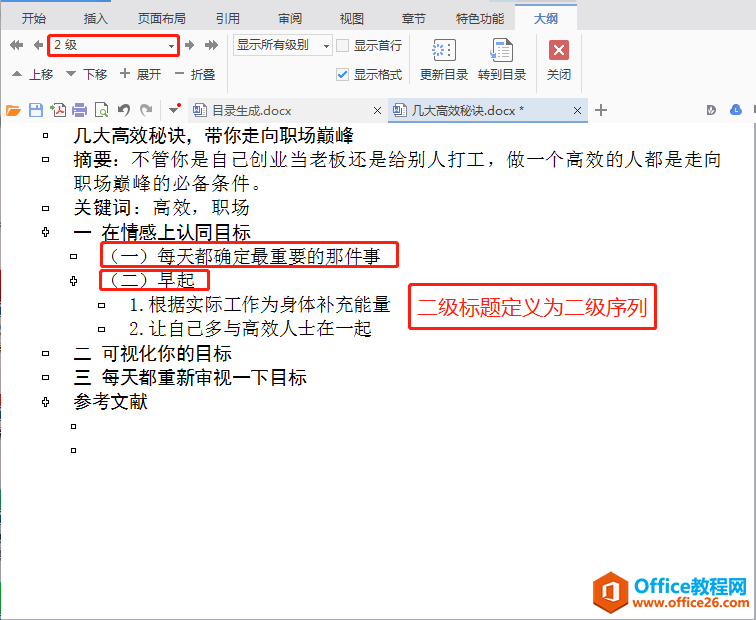The width and height of the screenshot is (756, 620).
Task: Click the 更新目录 update TOC icon
Action: click(x=444, y=50)
